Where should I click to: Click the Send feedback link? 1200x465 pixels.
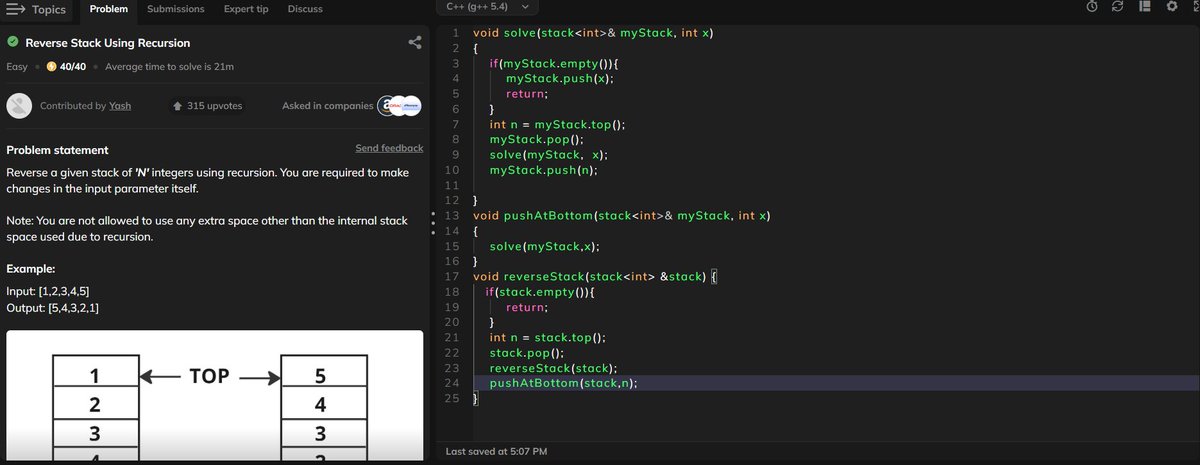click(x=389, y=148)
